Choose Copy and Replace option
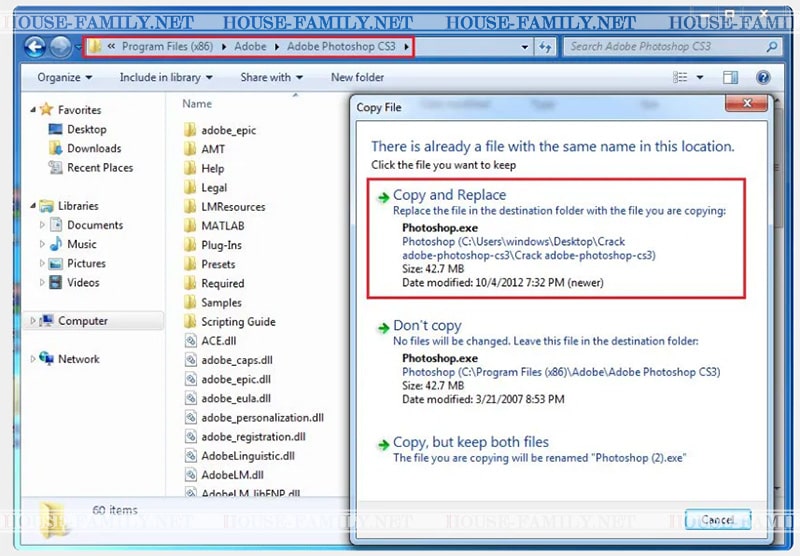This screenshot has width=800, height=556. 556,238
